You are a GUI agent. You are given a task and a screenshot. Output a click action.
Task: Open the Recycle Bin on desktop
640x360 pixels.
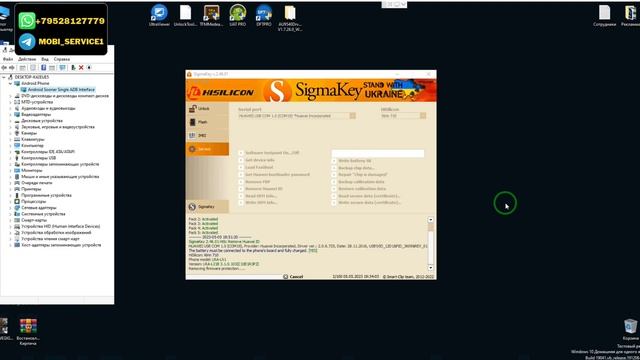click(631, 329)
